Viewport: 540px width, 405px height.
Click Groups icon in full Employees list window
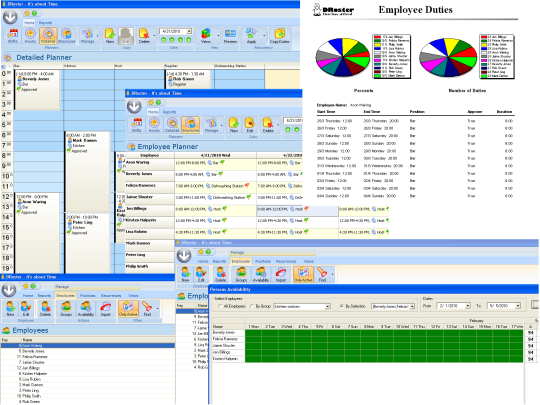(66, 309)
